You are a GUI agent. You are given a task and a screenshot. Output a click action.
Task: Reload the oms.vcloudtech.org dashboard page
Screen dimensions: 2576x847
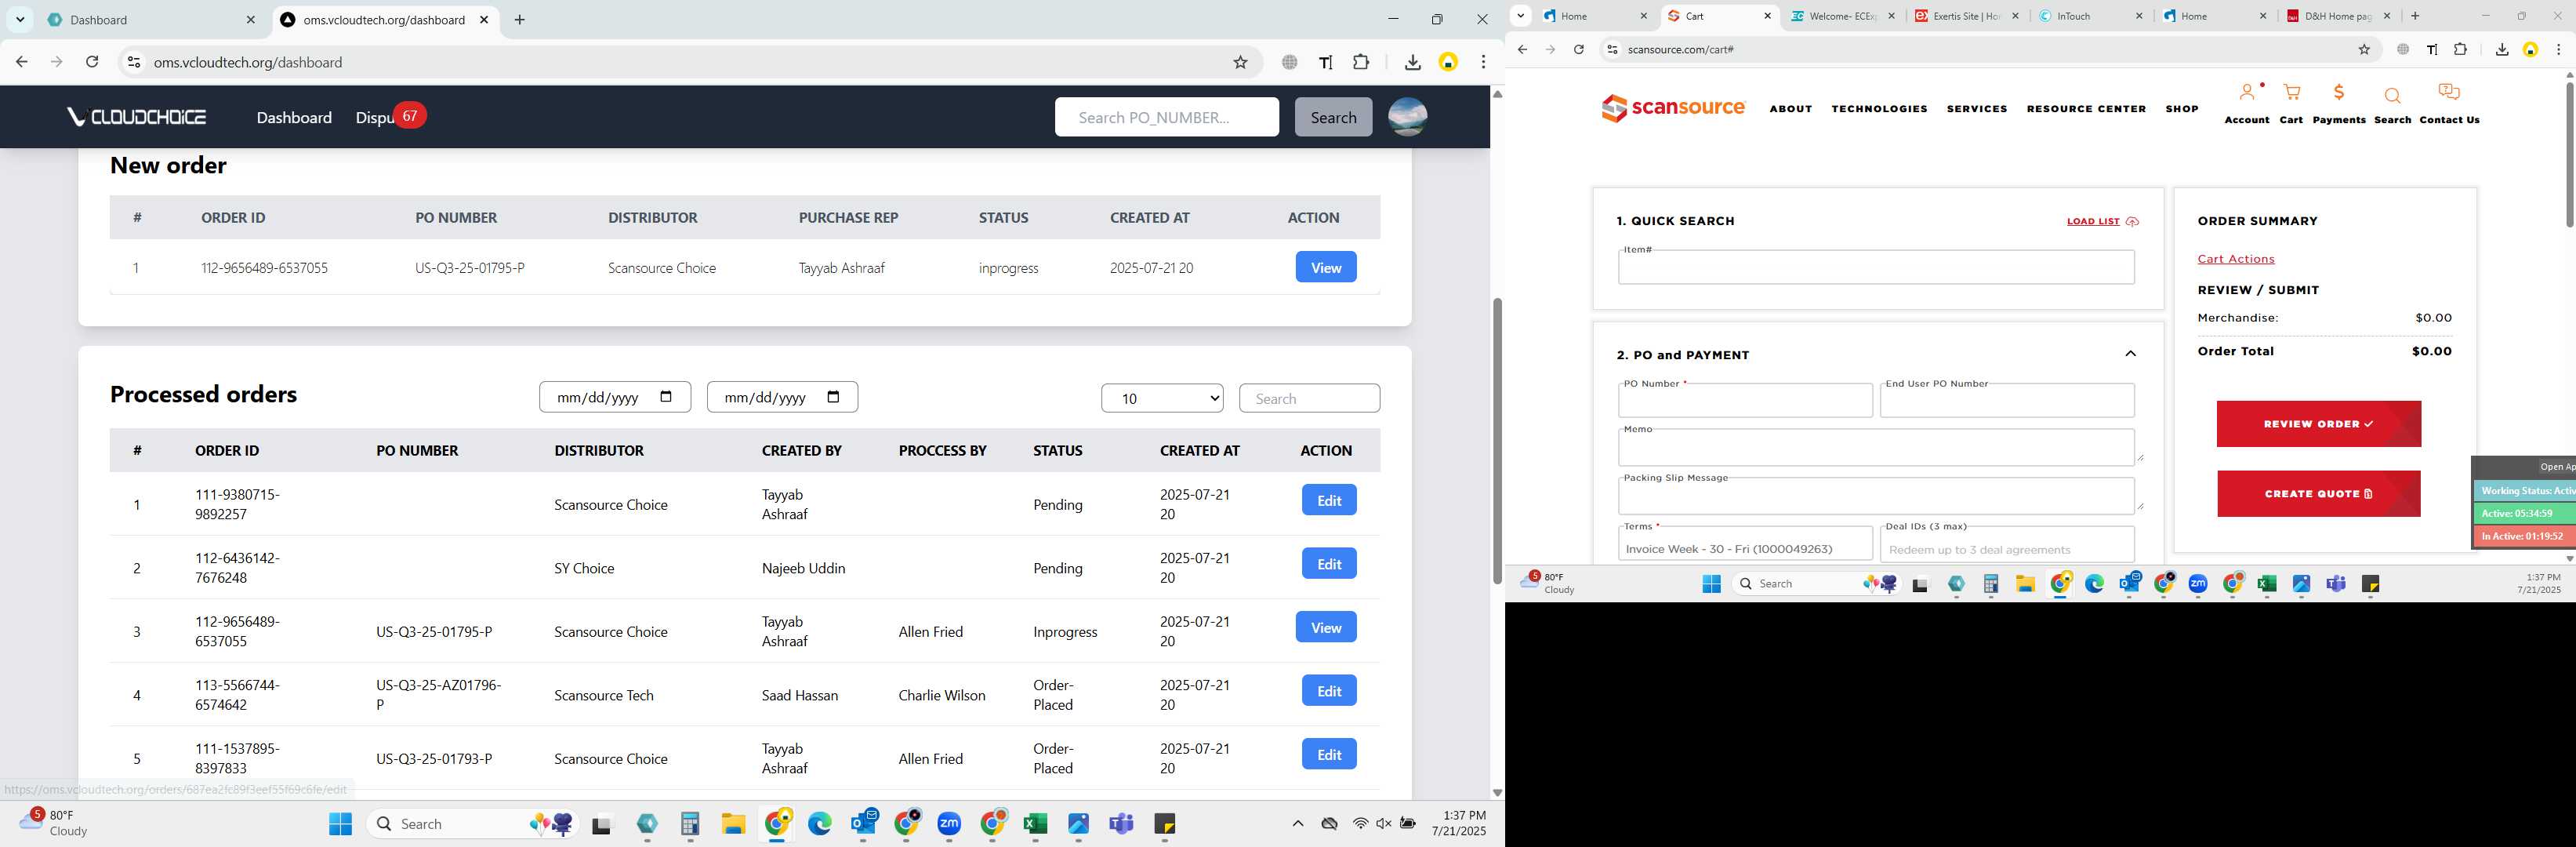point(92,62)
